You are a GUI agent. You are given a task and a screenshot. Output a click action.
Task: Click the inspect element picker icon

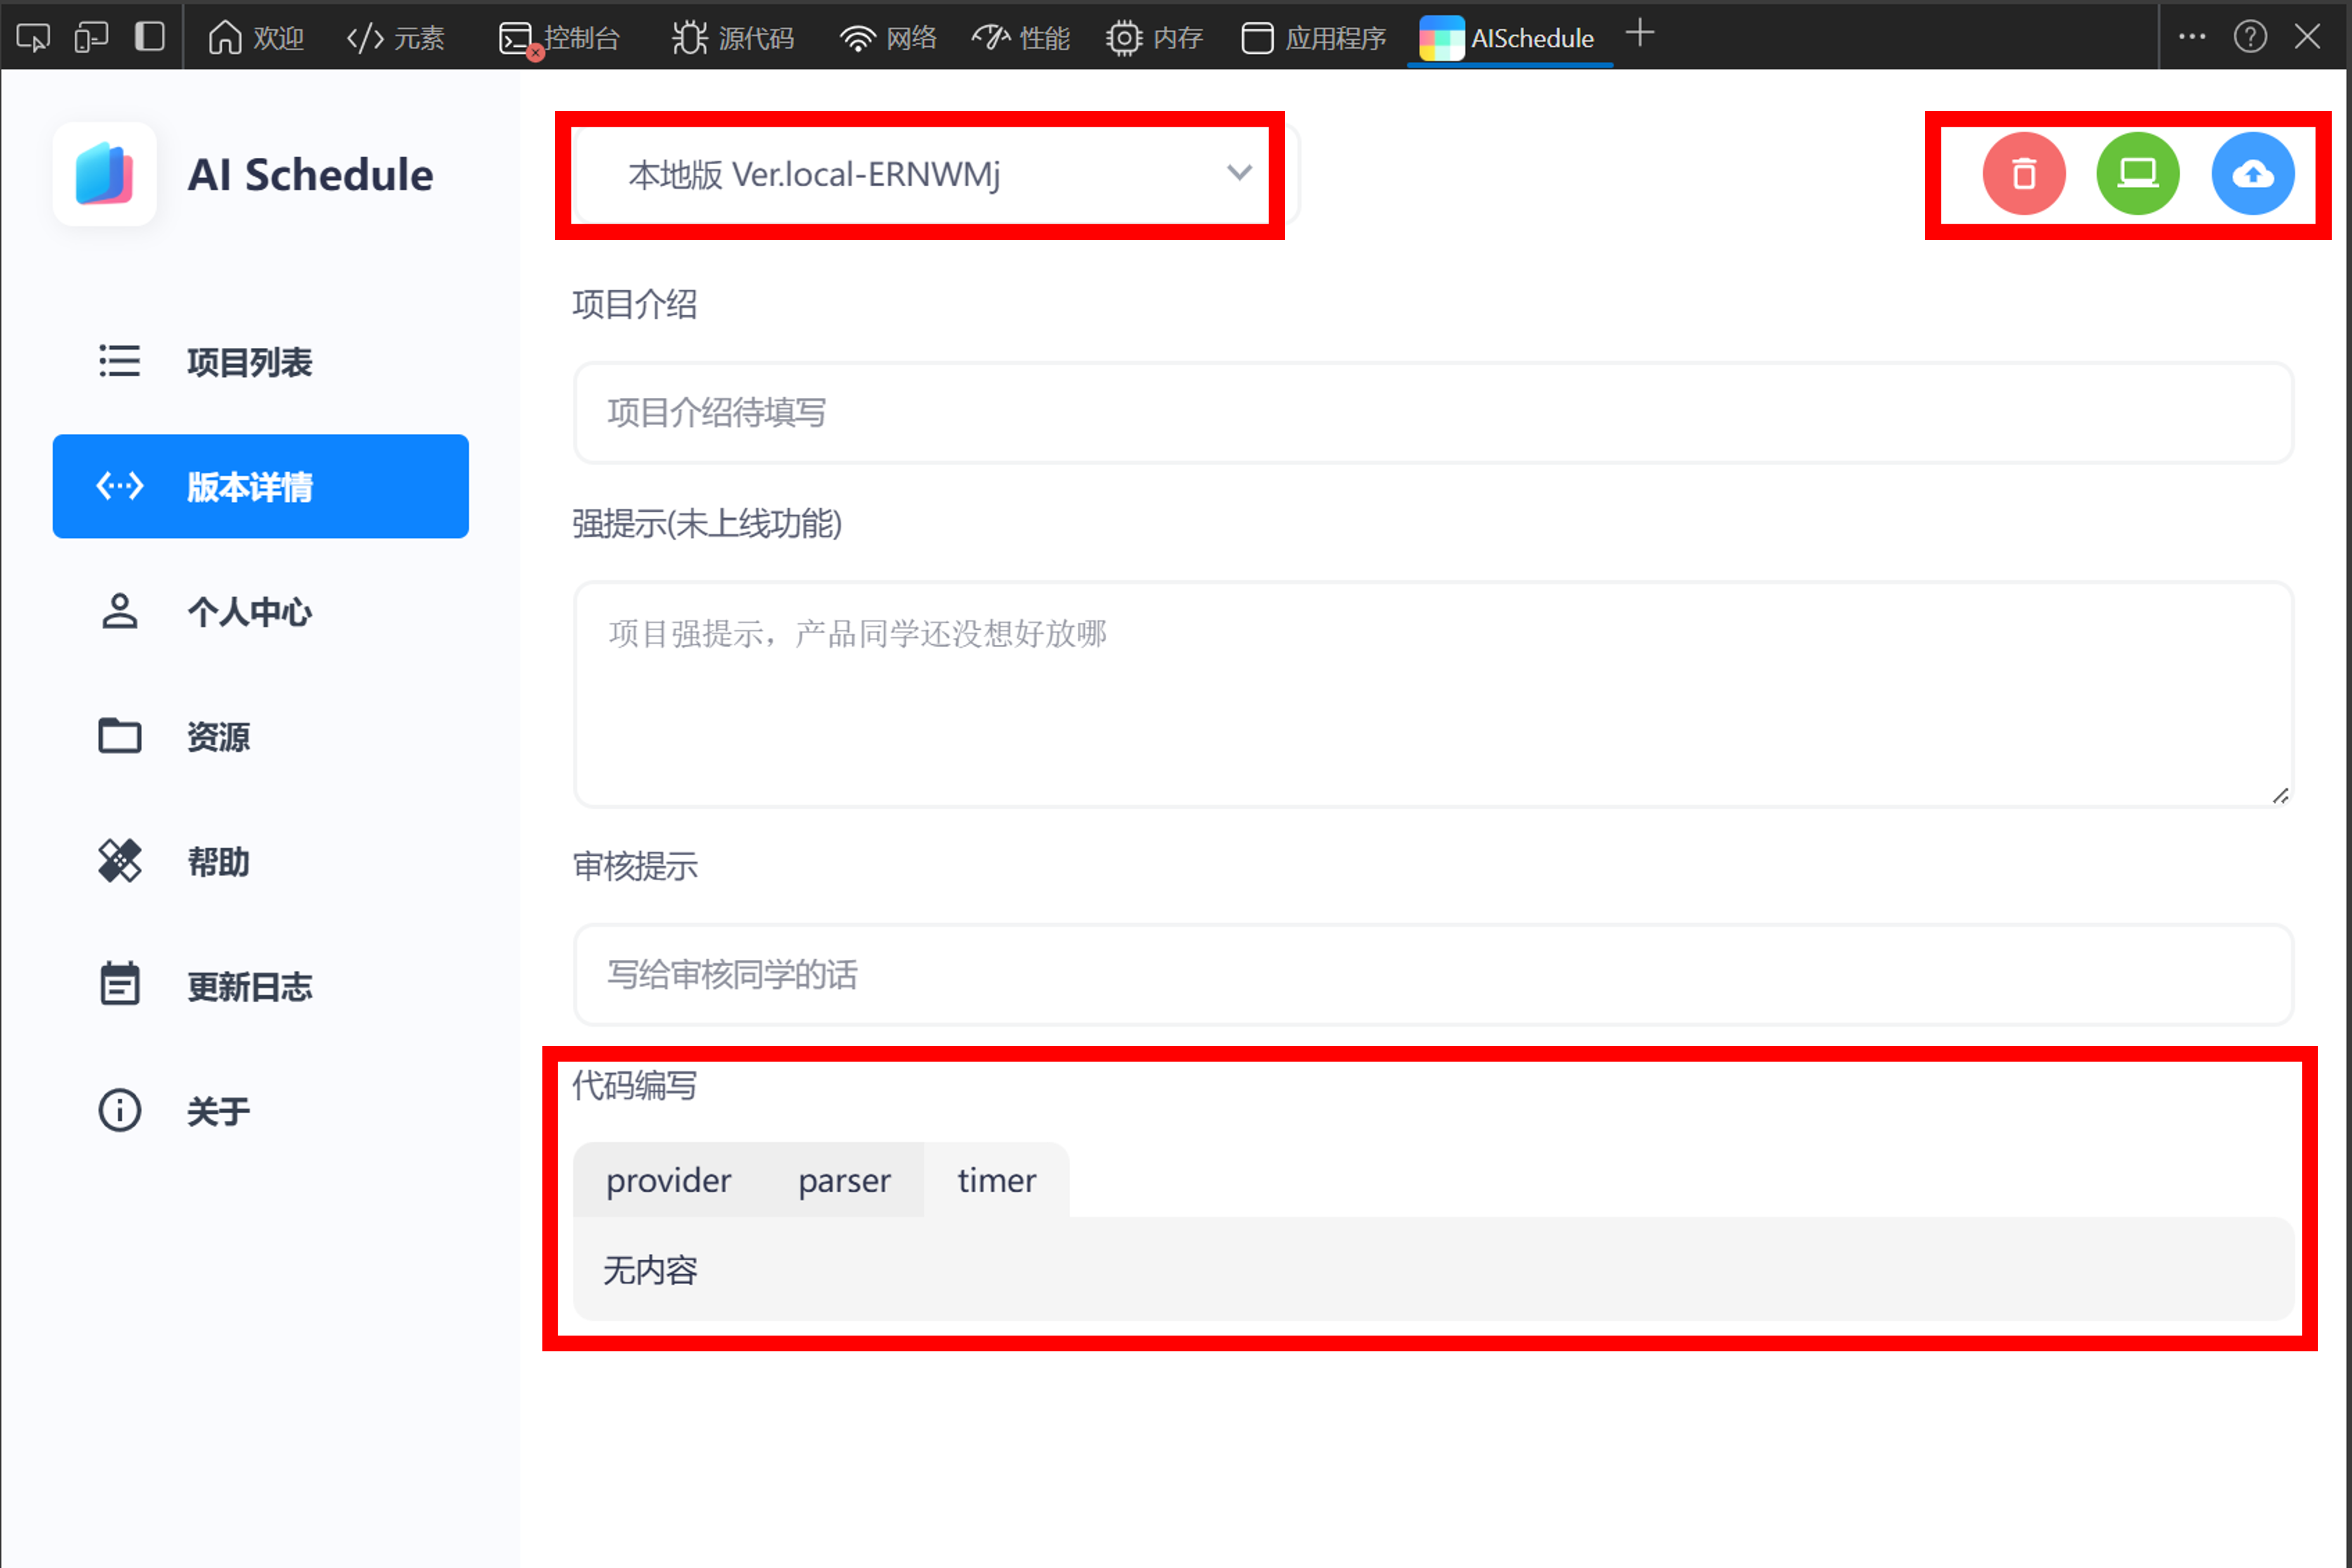[x=33, y=38]
